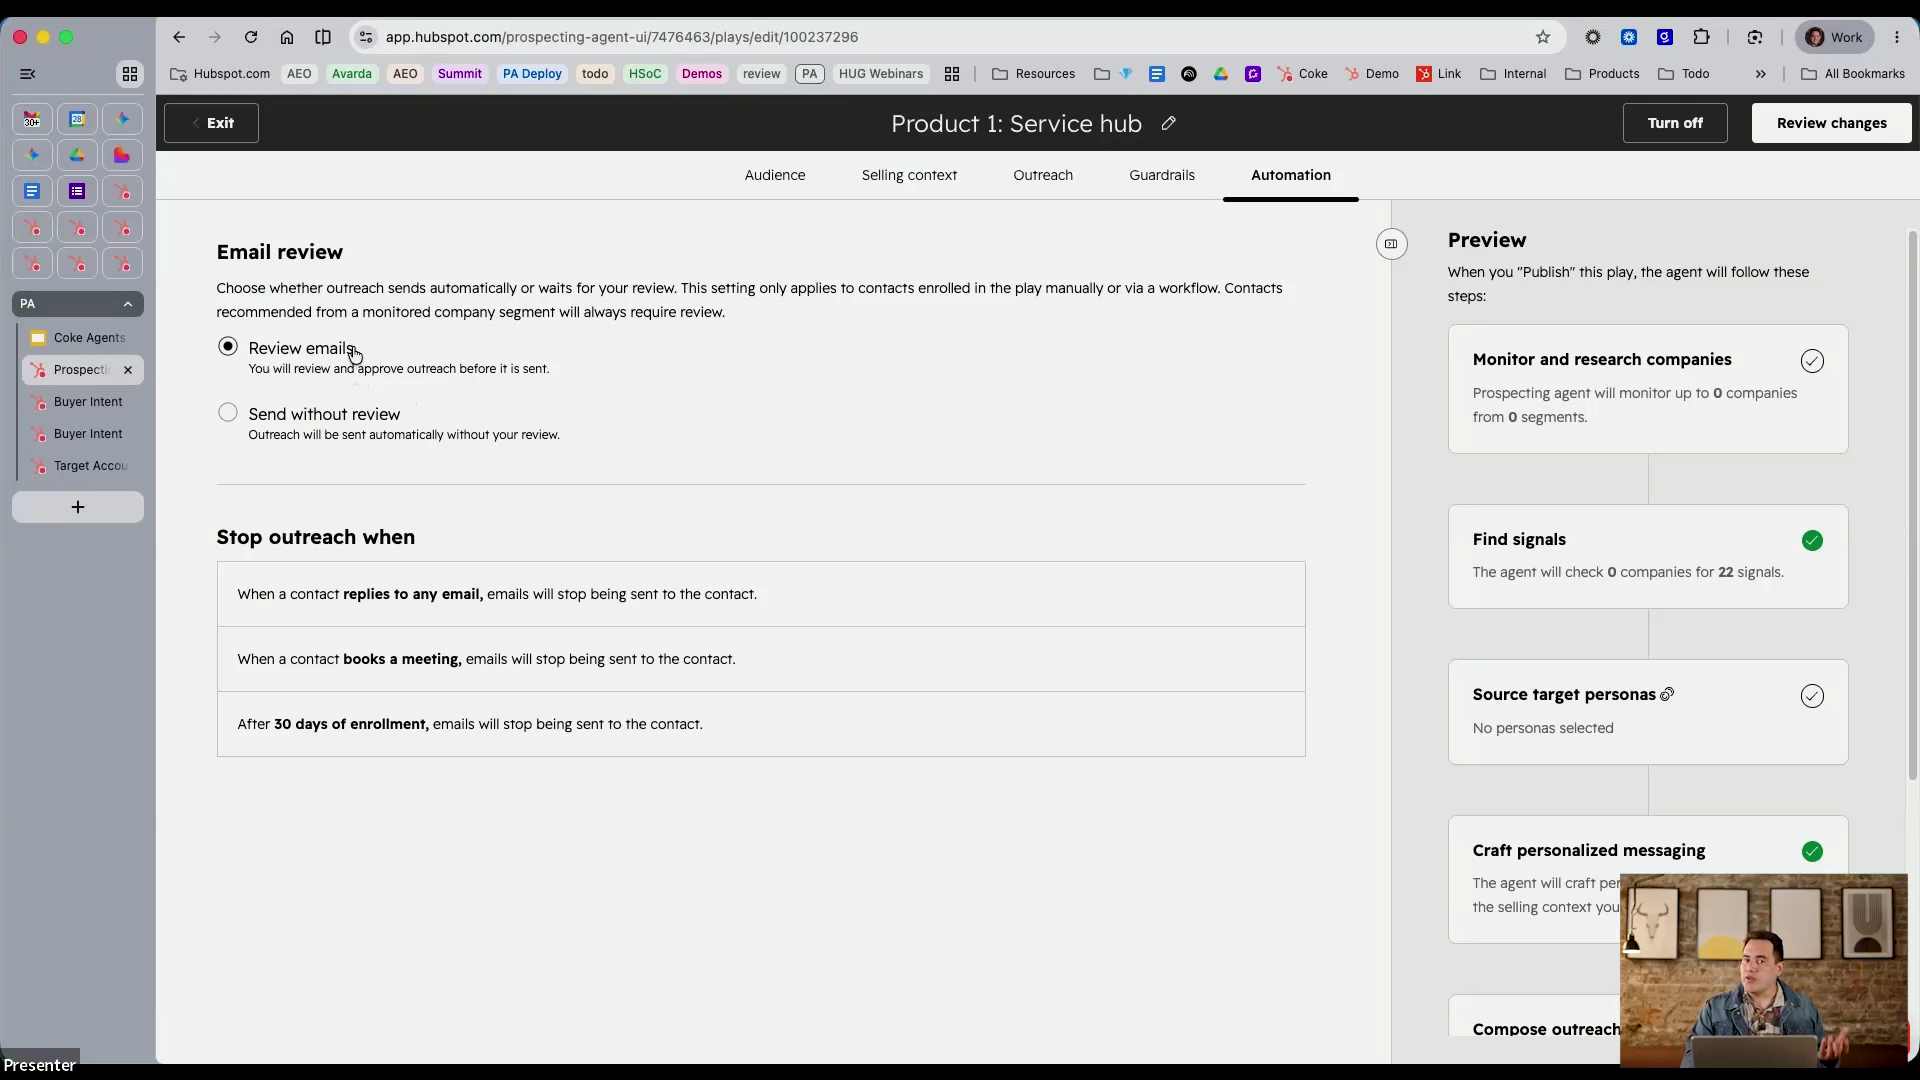Image resolution: width=1920 pixels, height=1080 pixels.
Task: Open the purple bookmark icon next to Drive
Action: pos(1253,74)
